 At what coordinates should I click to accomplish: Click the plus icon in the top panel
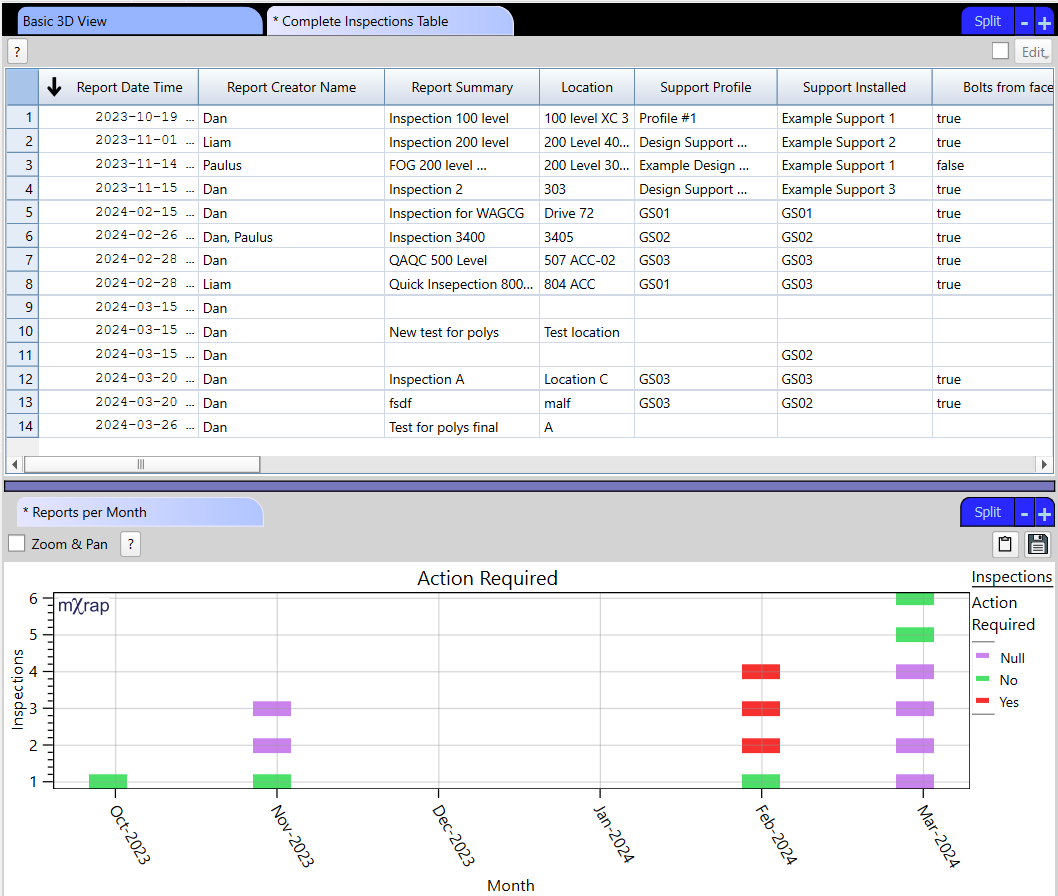1044,22
